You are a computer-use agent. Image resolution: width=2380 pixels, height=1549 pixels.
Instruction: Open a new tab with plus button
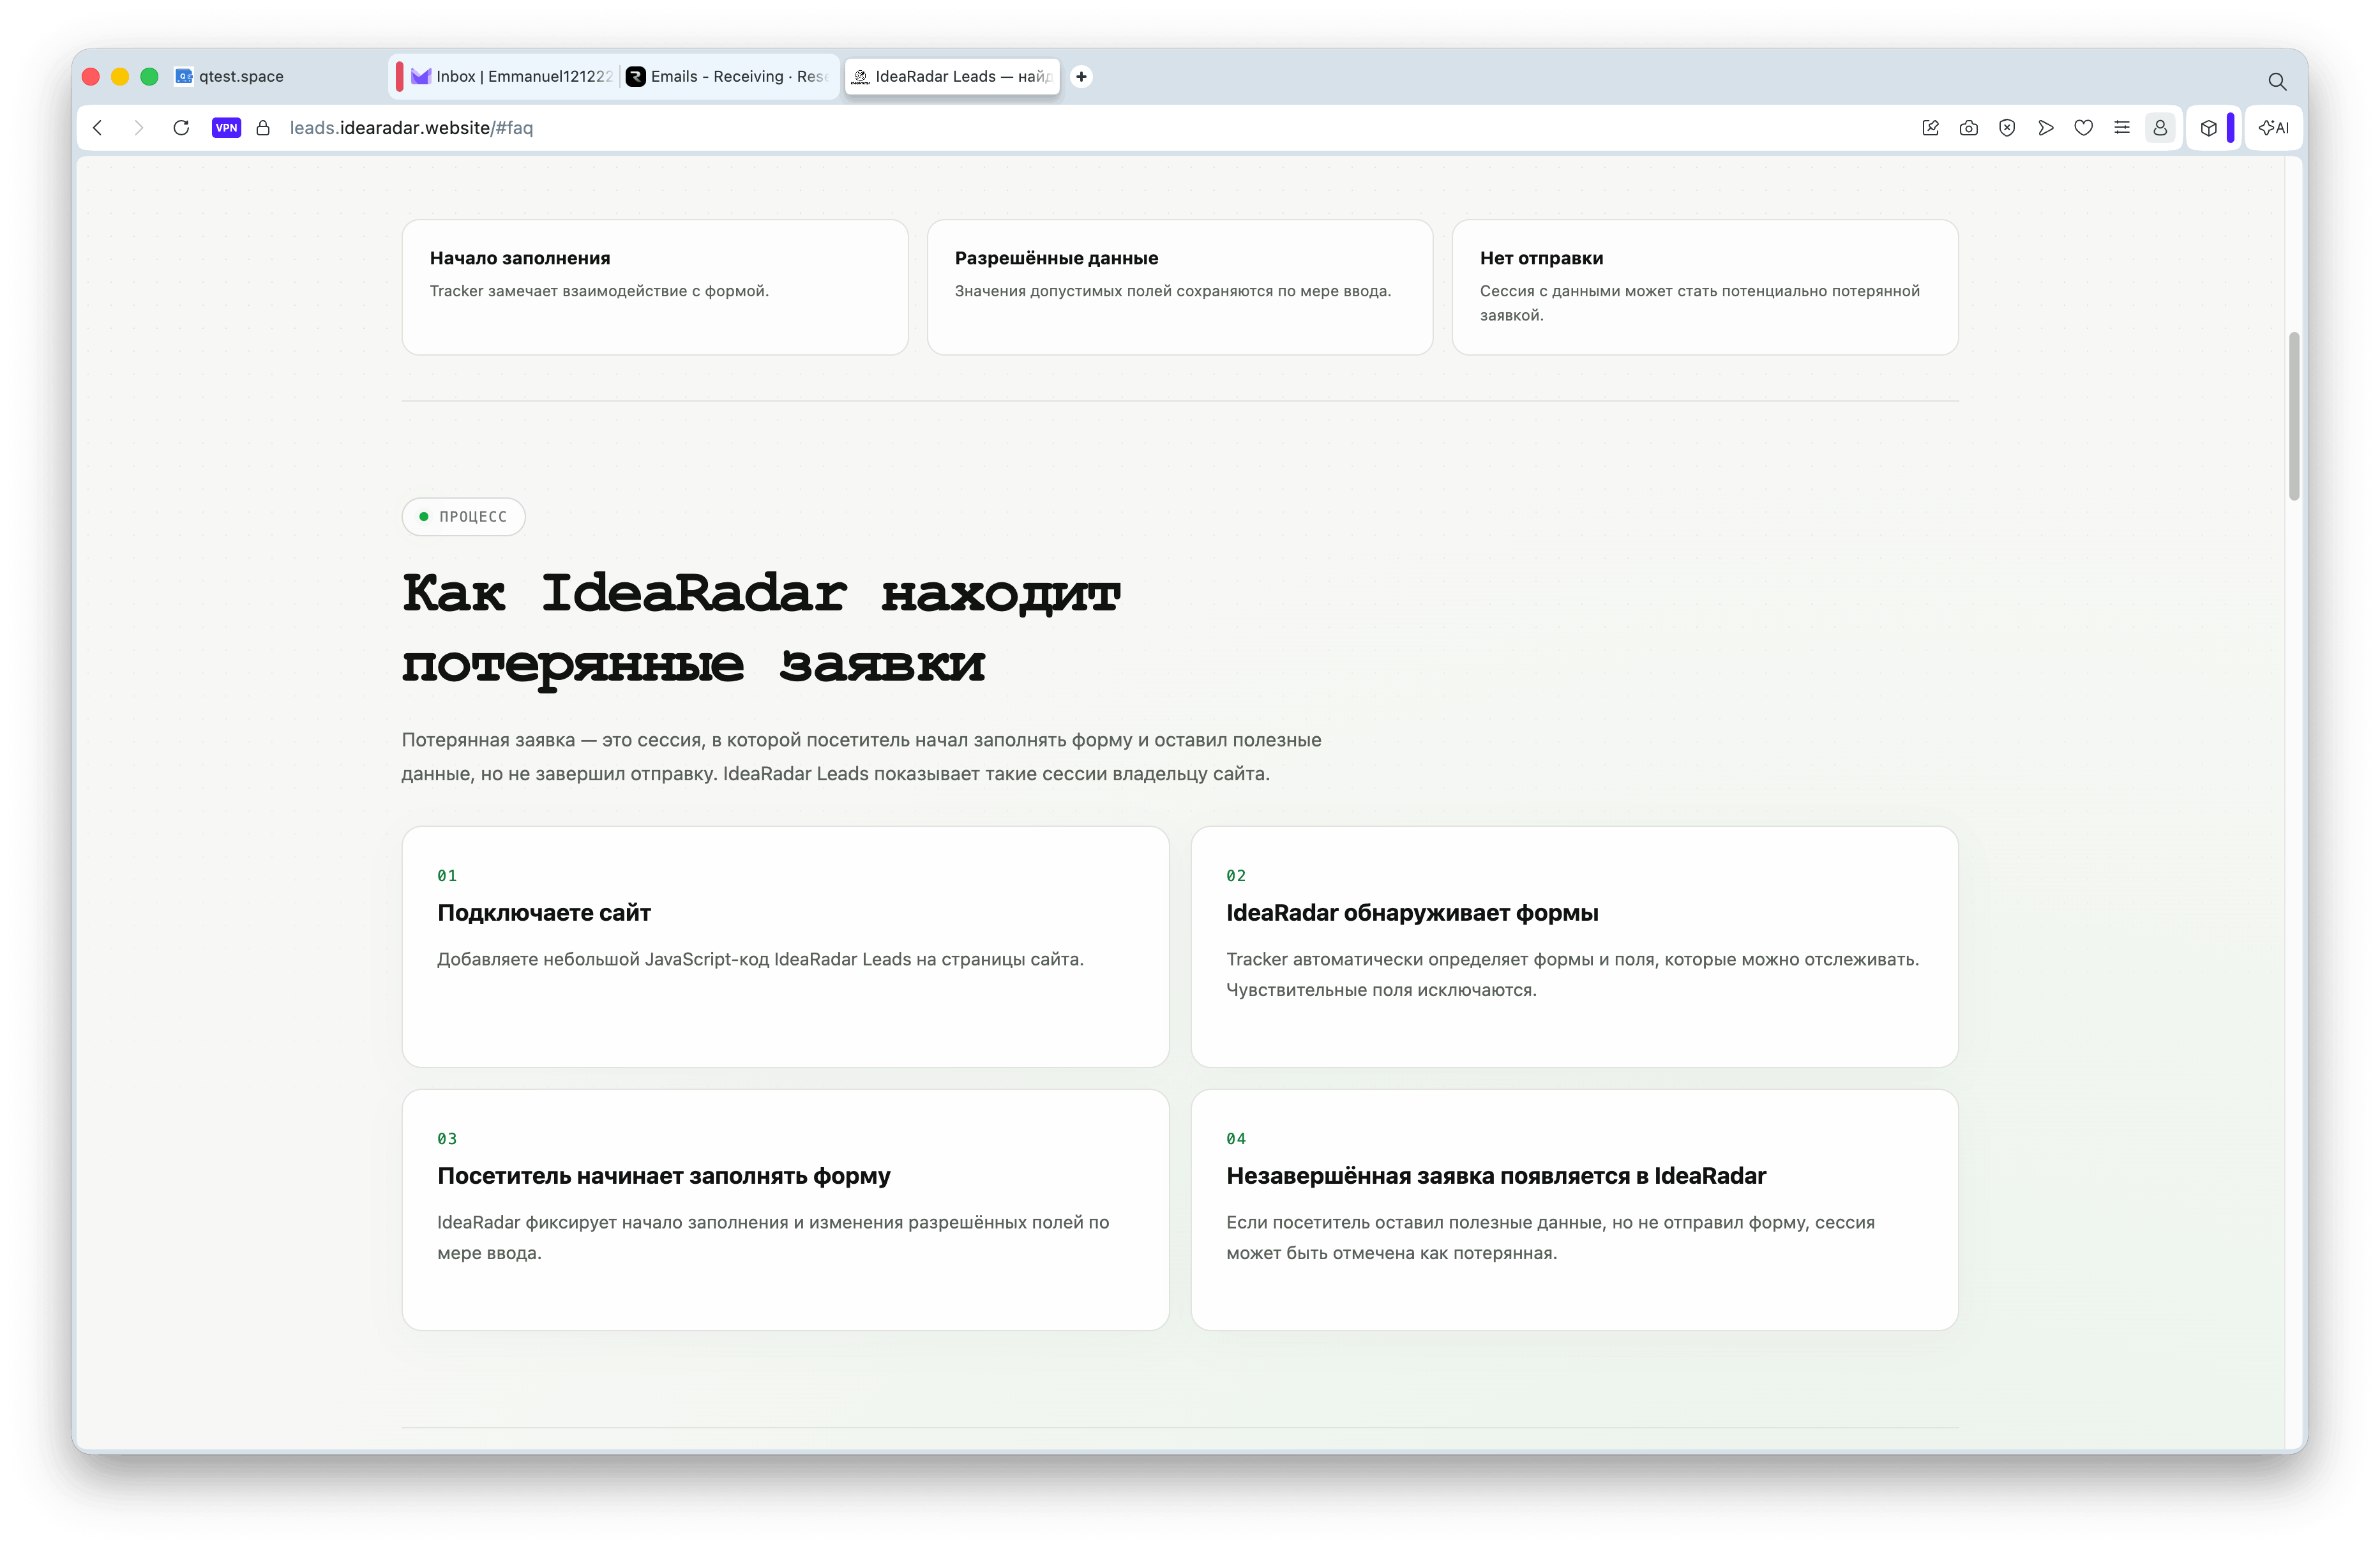(1081, 76)
